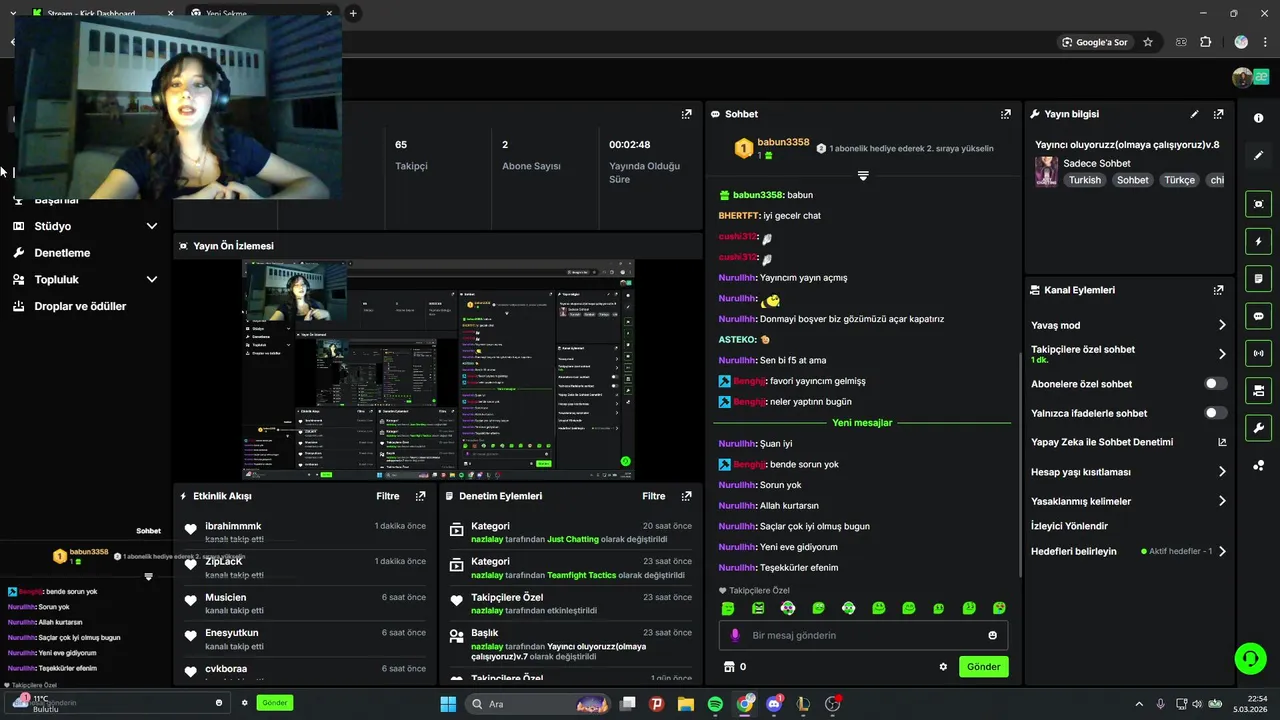
Task: Open chat settings gear beside Gönder
Action: pos(942,667)
